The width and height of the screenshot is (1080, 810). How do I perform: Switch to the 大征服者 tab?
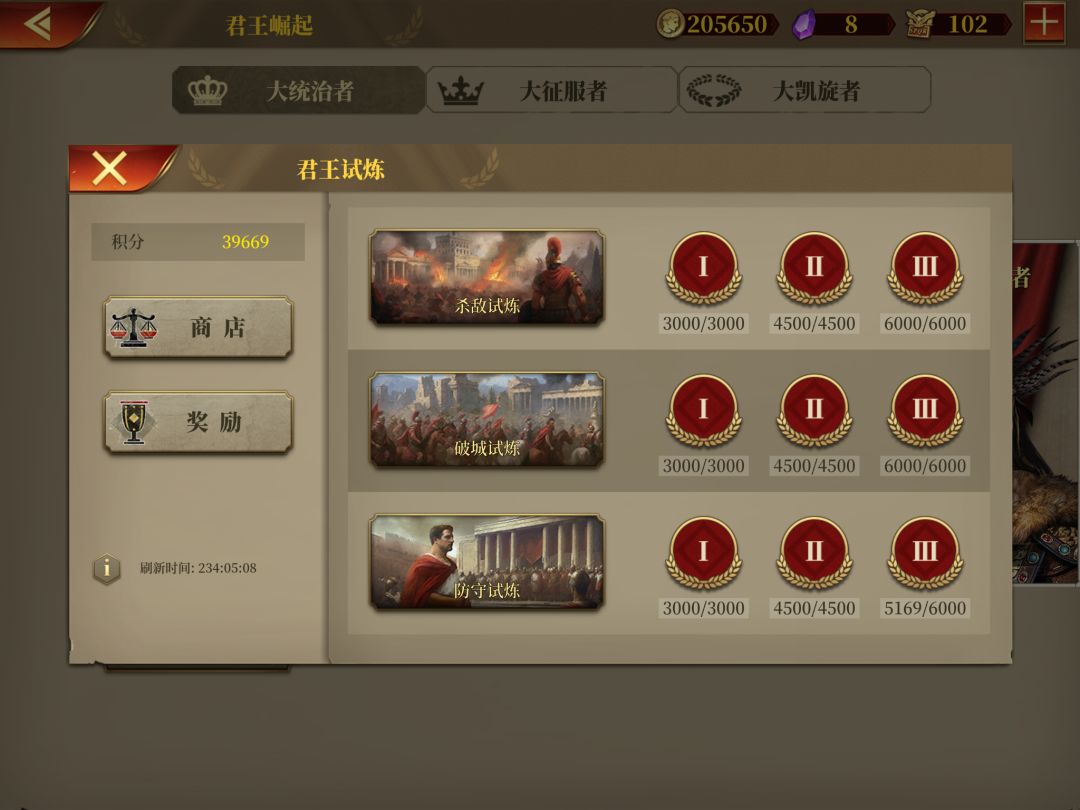551,90
